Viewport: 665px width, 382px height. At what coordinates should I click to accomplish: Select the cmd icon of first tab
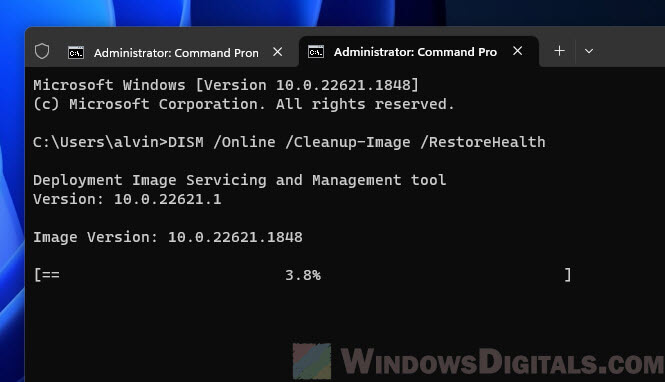click(x=76, y=53)
